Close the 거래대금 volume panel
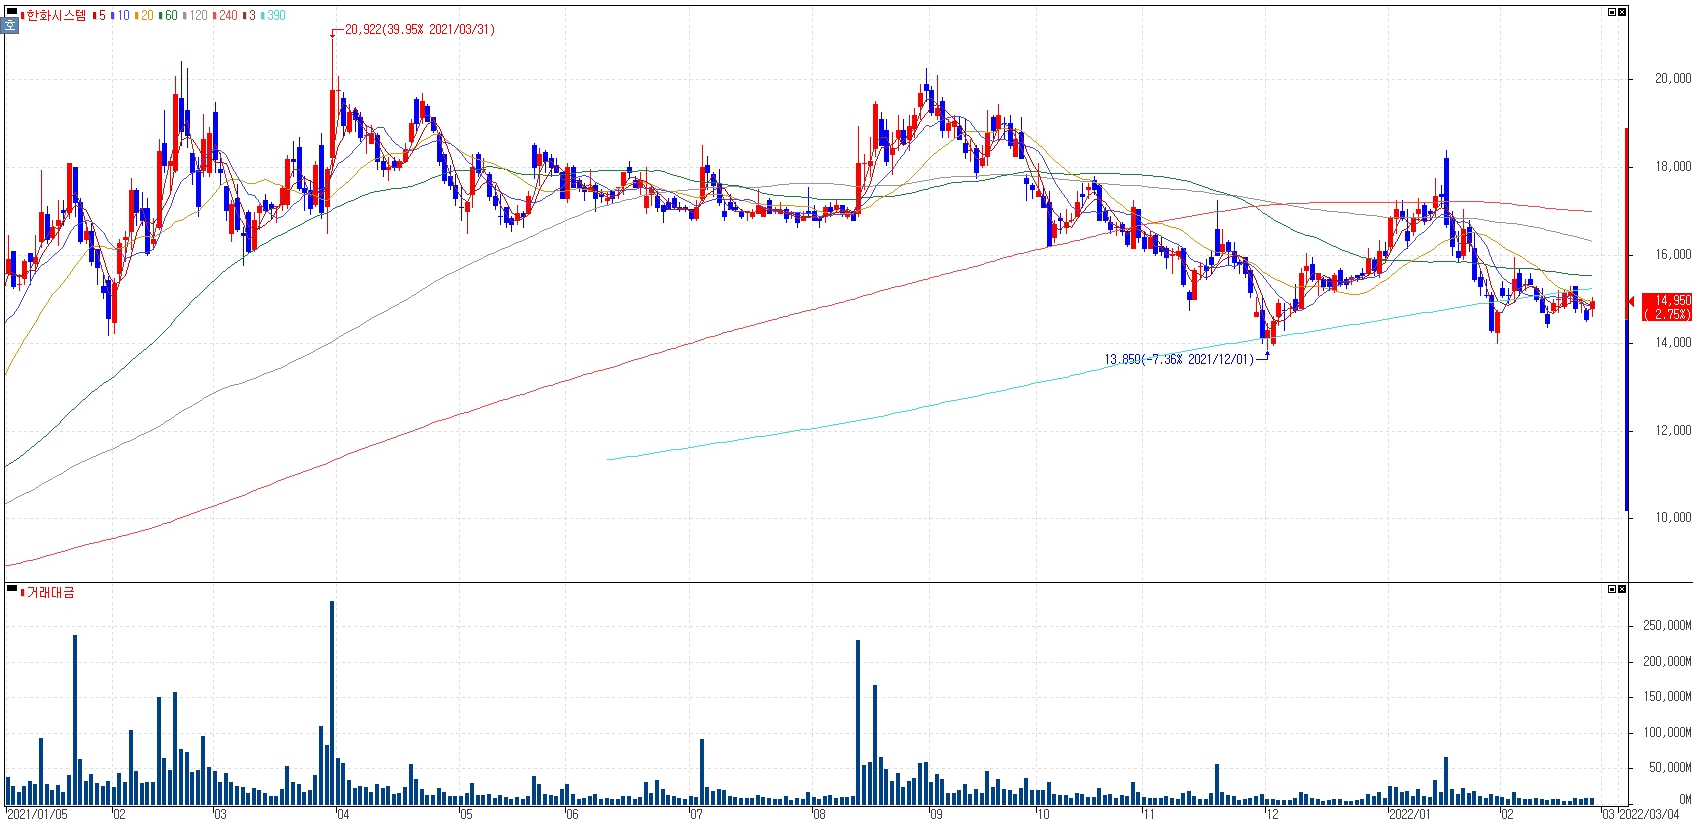This screenshot has width=1693, height=822. click(1622, 589)
